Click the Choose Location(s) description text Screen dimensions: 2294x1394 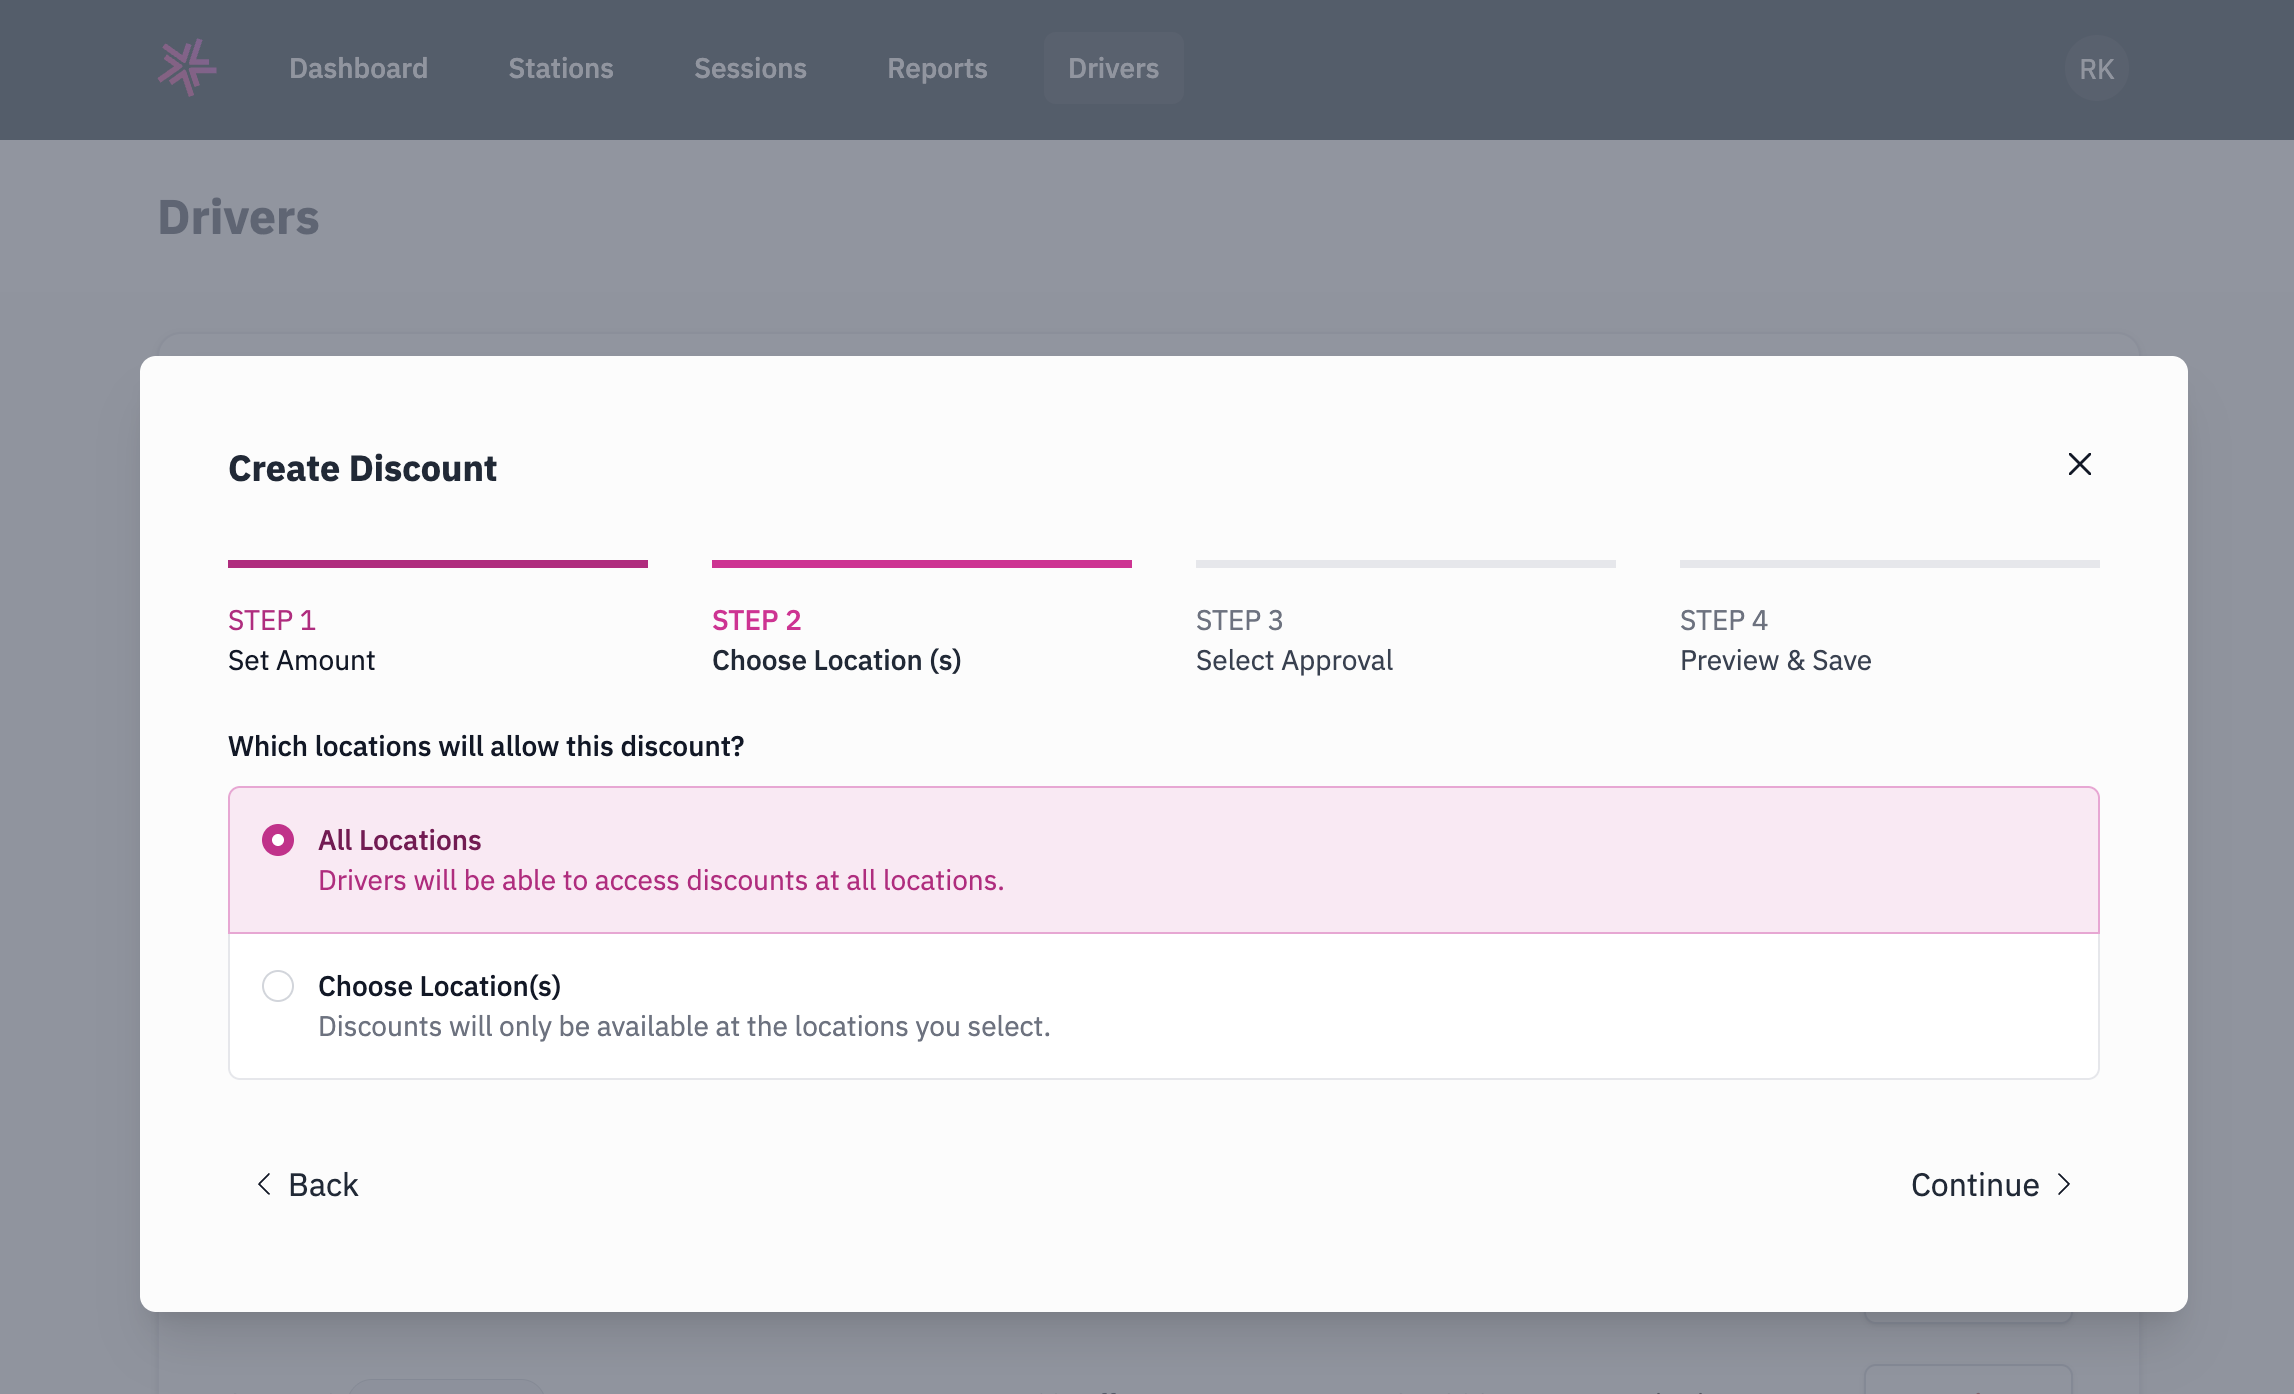pyautogui.click(x=684, y=1026)
